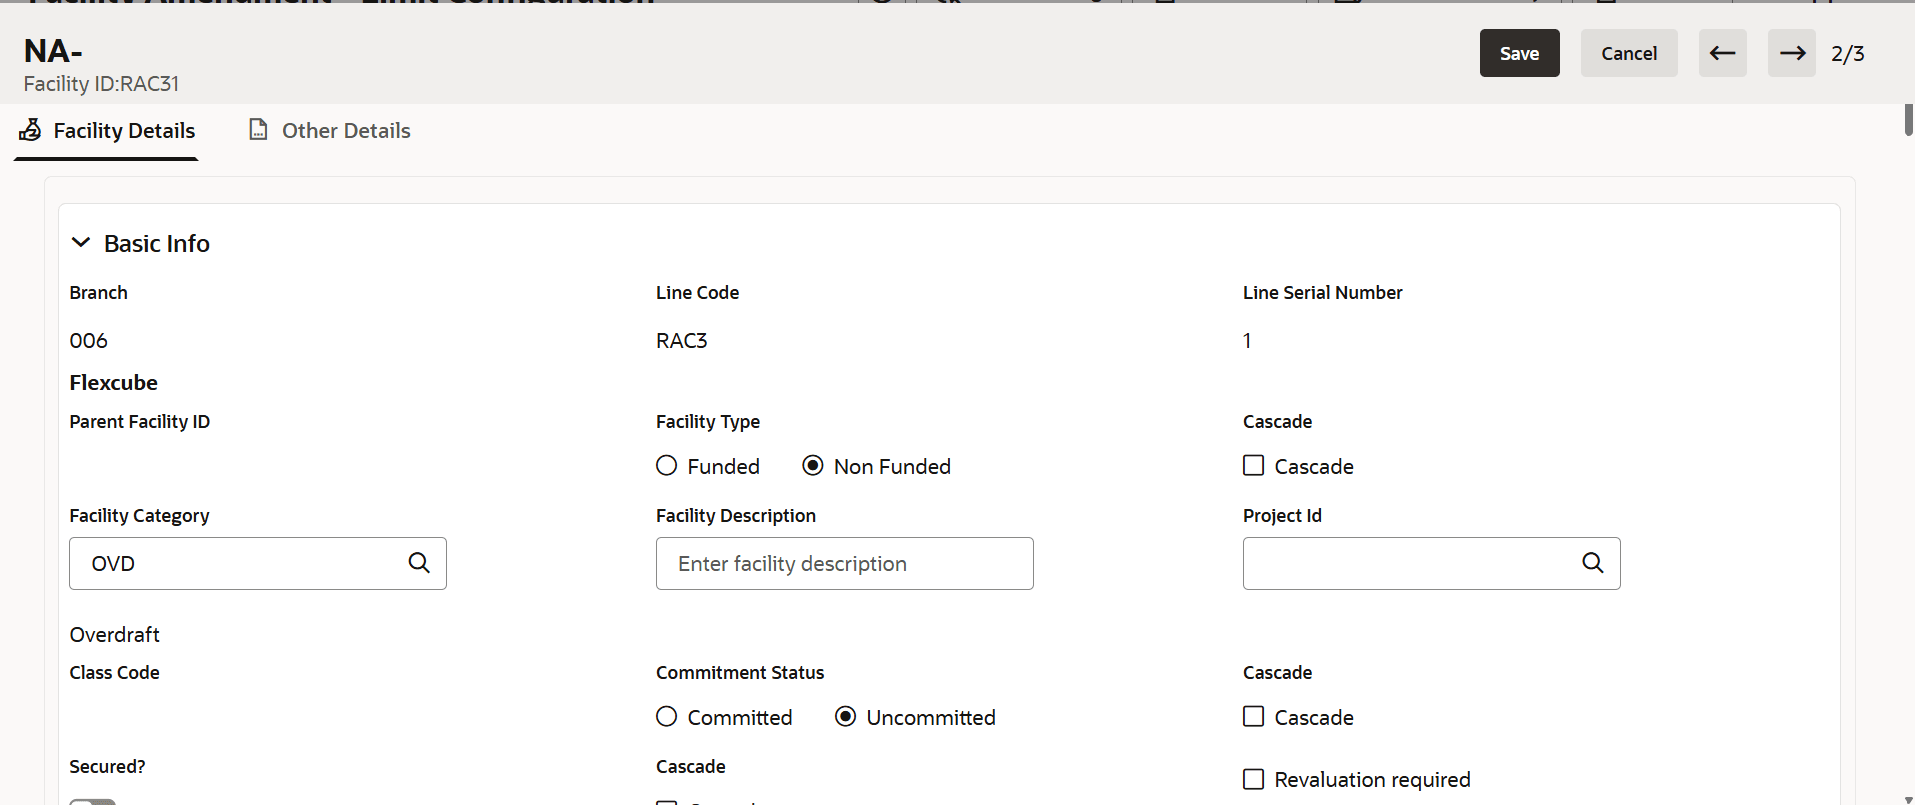Open Facility Category search lookup
1915x805 pixels.
coord(419,563)
